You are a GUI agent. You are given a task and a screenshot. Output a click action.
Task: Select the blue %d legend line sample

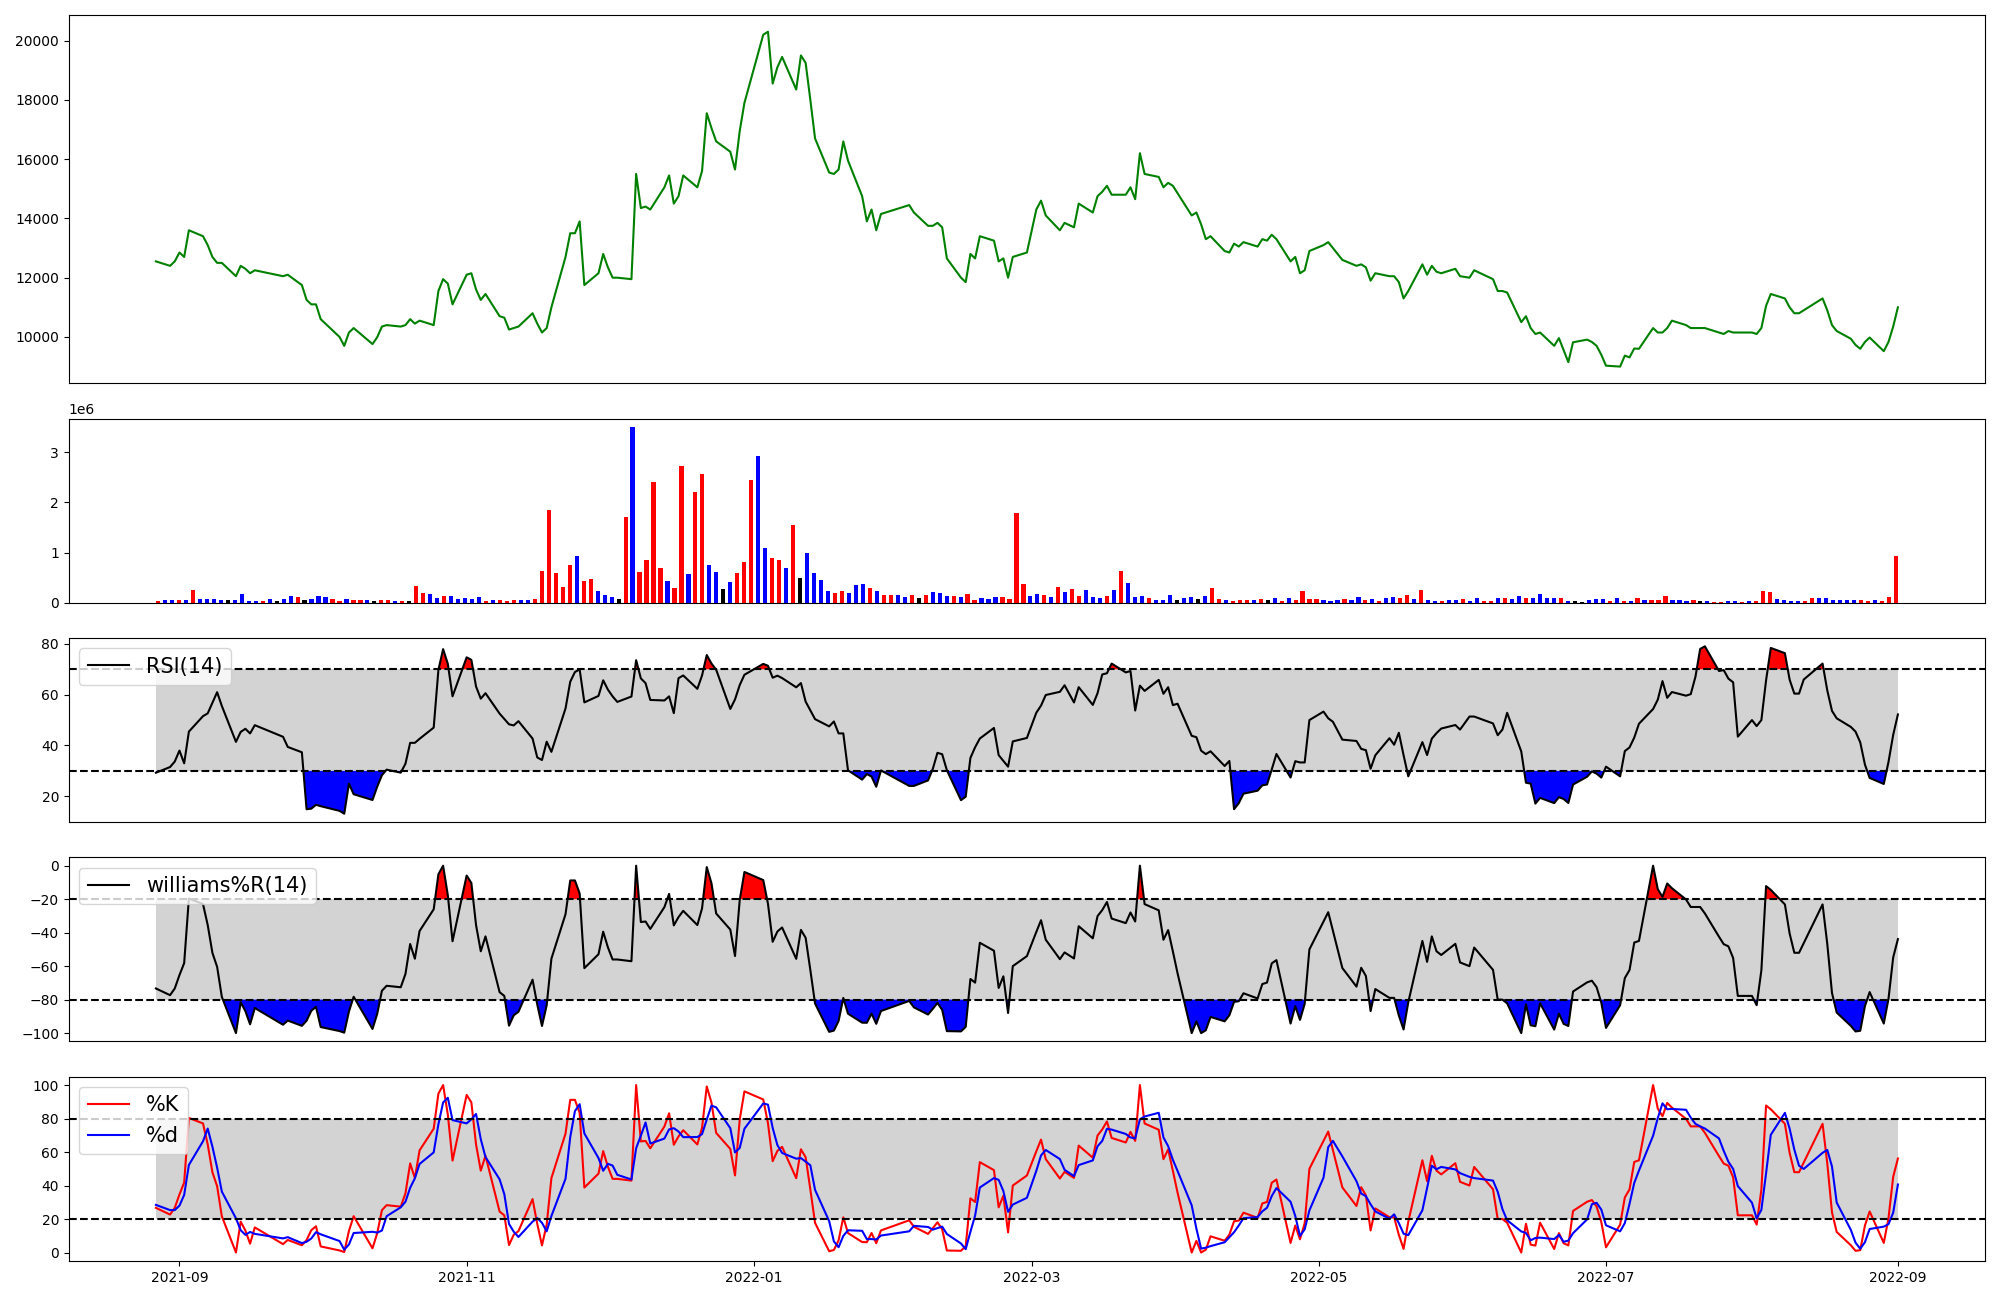click(x=109, y=1135)
